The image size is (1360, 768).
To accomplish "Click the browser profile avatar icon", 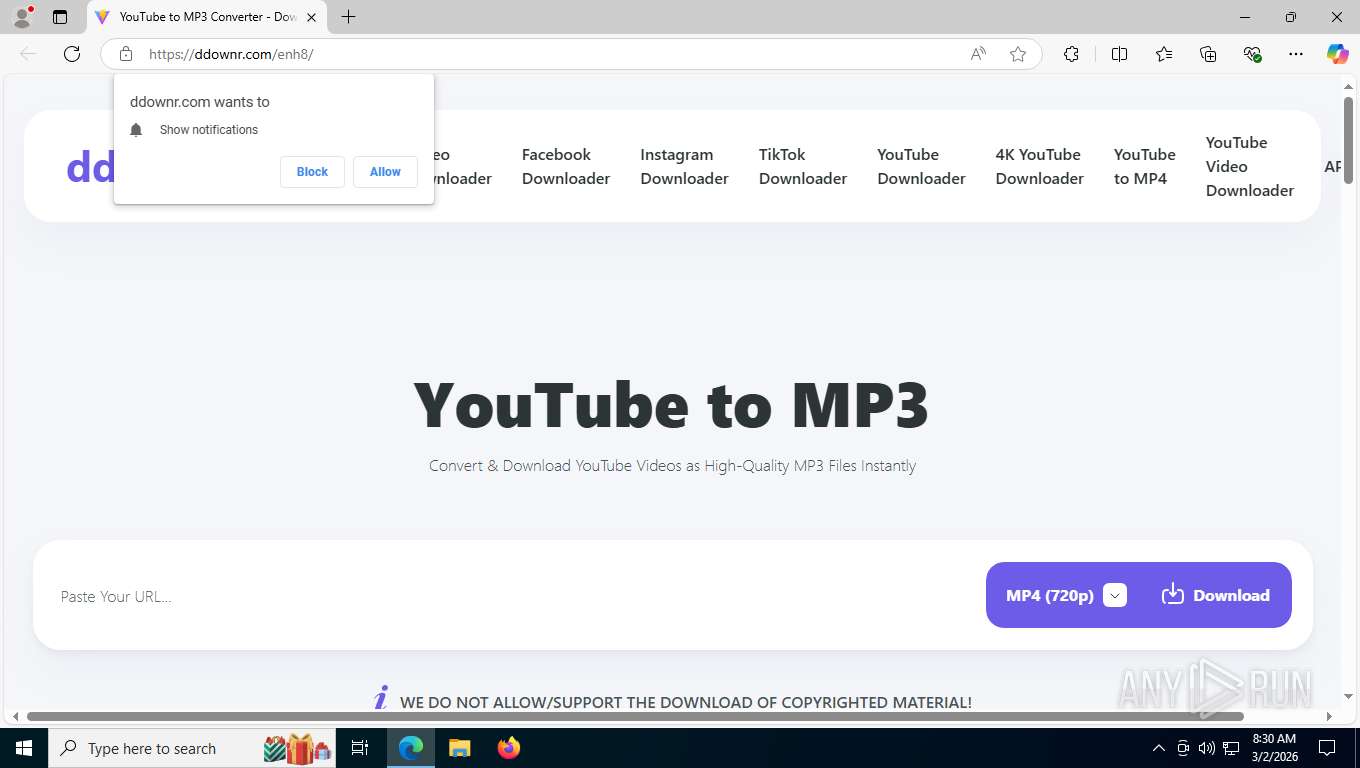I will 22,16.
